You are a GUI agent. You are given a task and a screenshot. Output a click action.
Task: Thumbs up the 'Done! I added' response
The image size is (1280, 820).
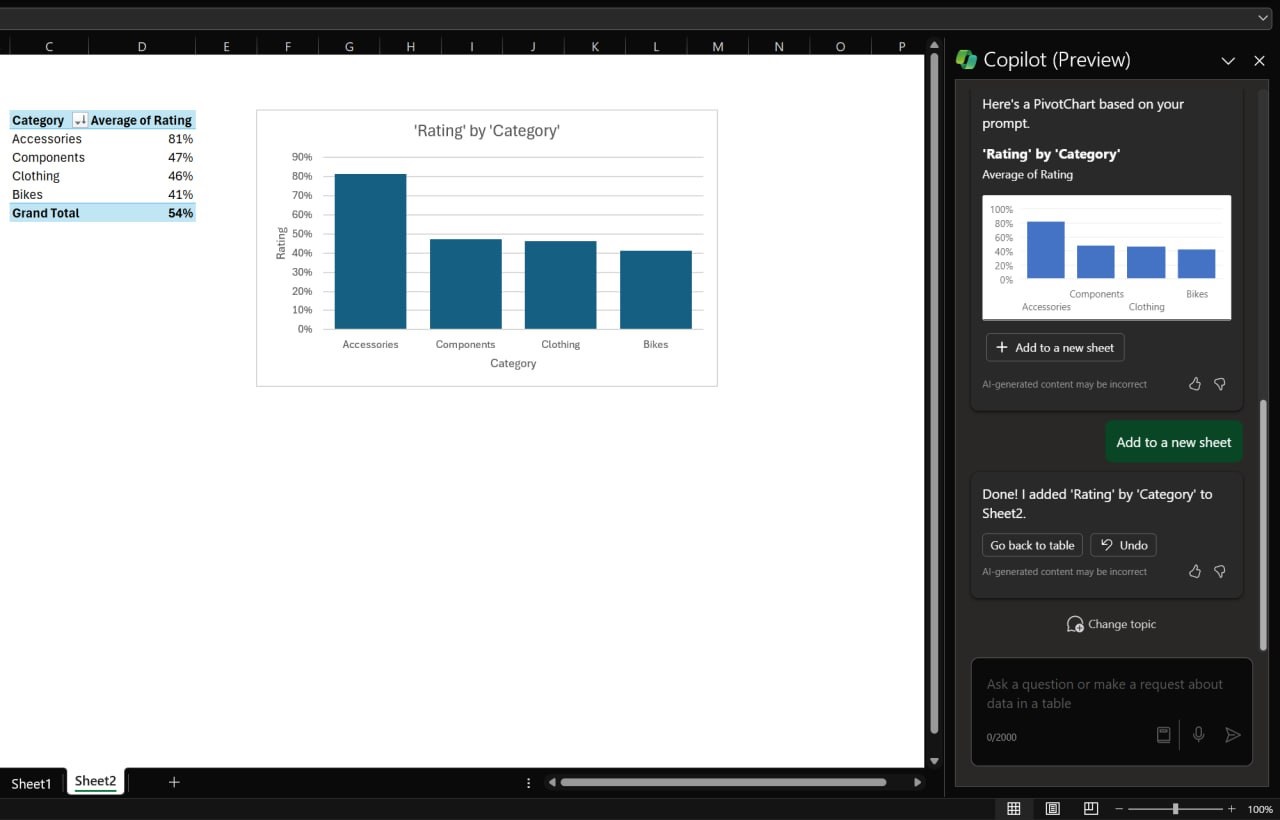1194,571
